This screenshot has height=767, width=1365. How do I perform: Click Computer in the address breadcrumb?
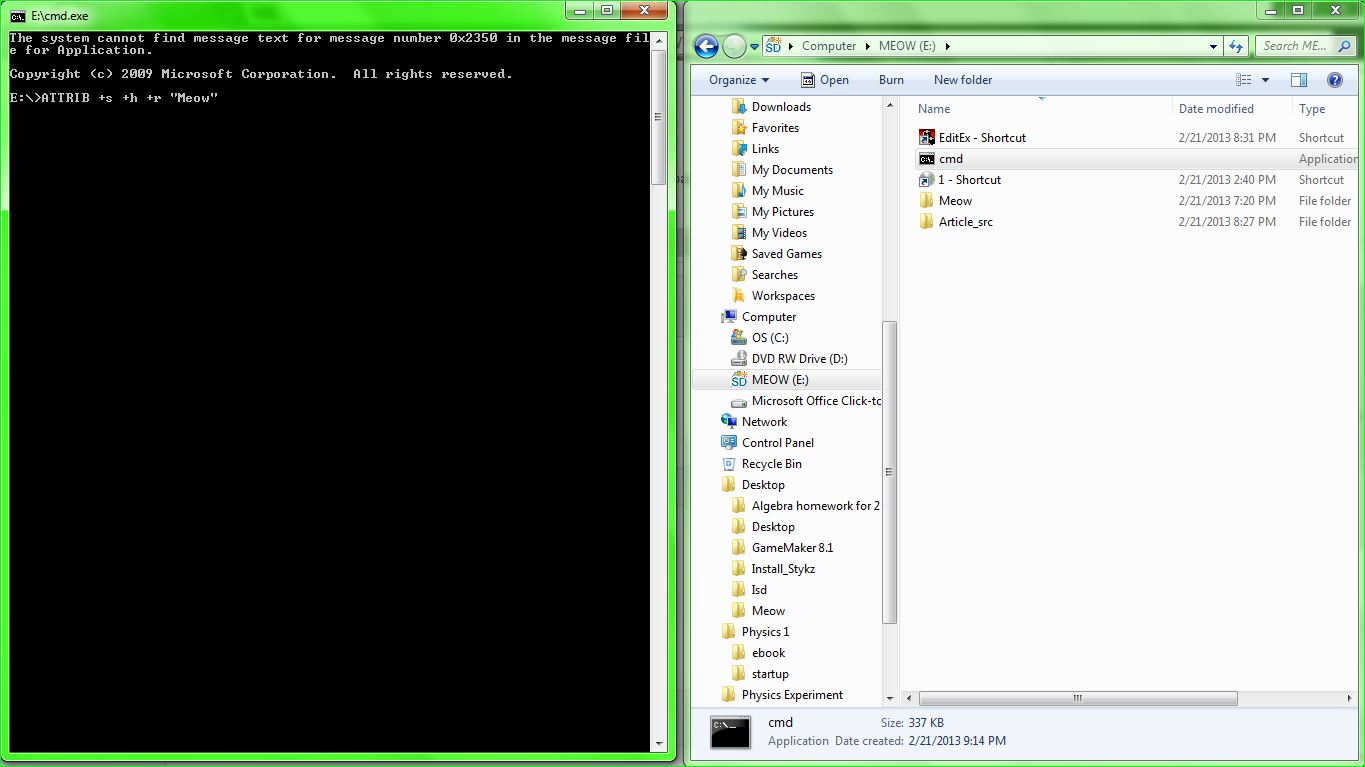pos(829,46)
